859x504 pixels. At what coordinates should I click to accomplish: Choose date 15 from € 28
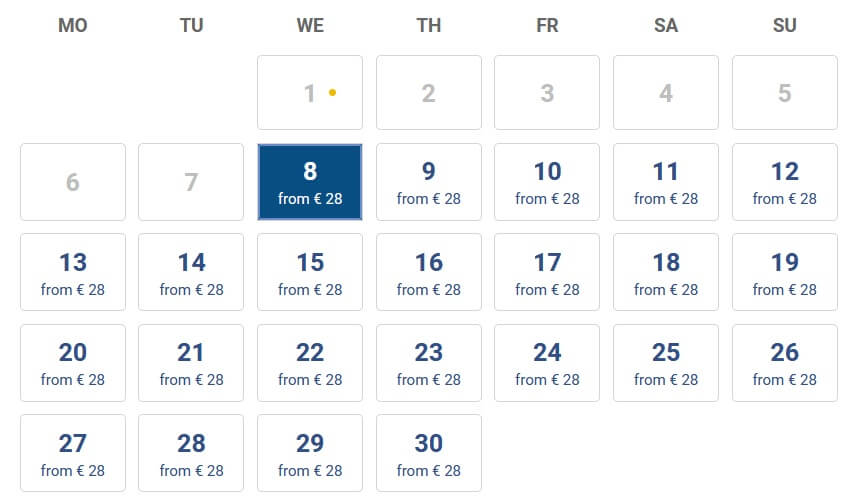pyautogui.click(x=310, y=272)
